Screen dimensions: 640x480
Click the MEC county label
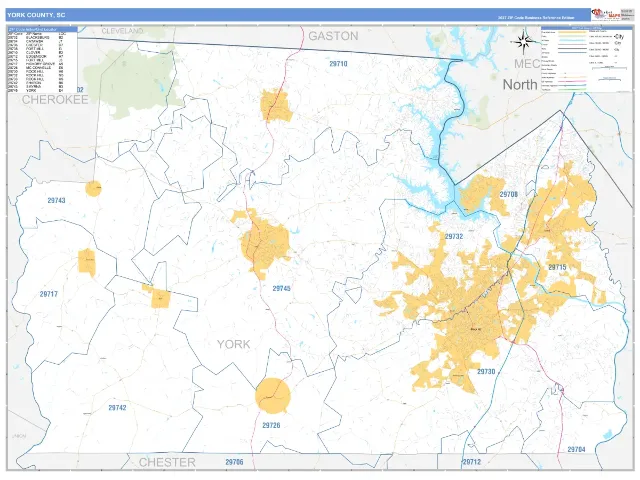(x=527, y=64)
